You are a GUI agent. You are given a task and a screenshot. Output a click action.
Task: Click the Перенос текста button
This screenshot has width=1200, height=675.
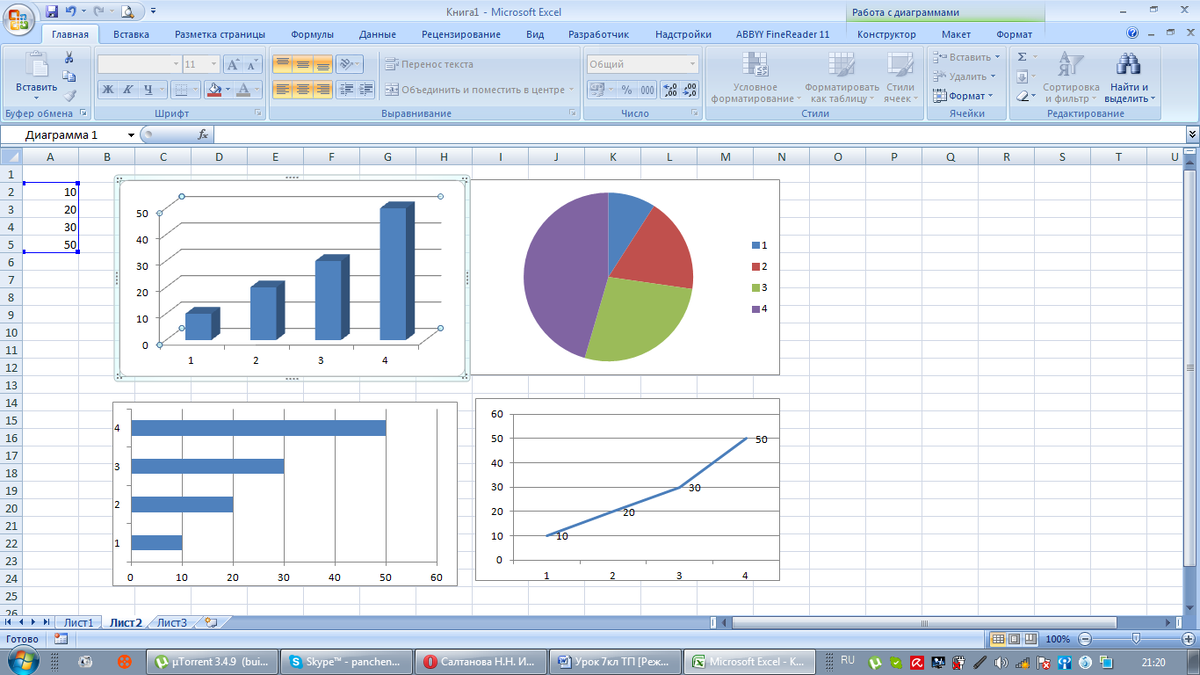click(430, 64)
